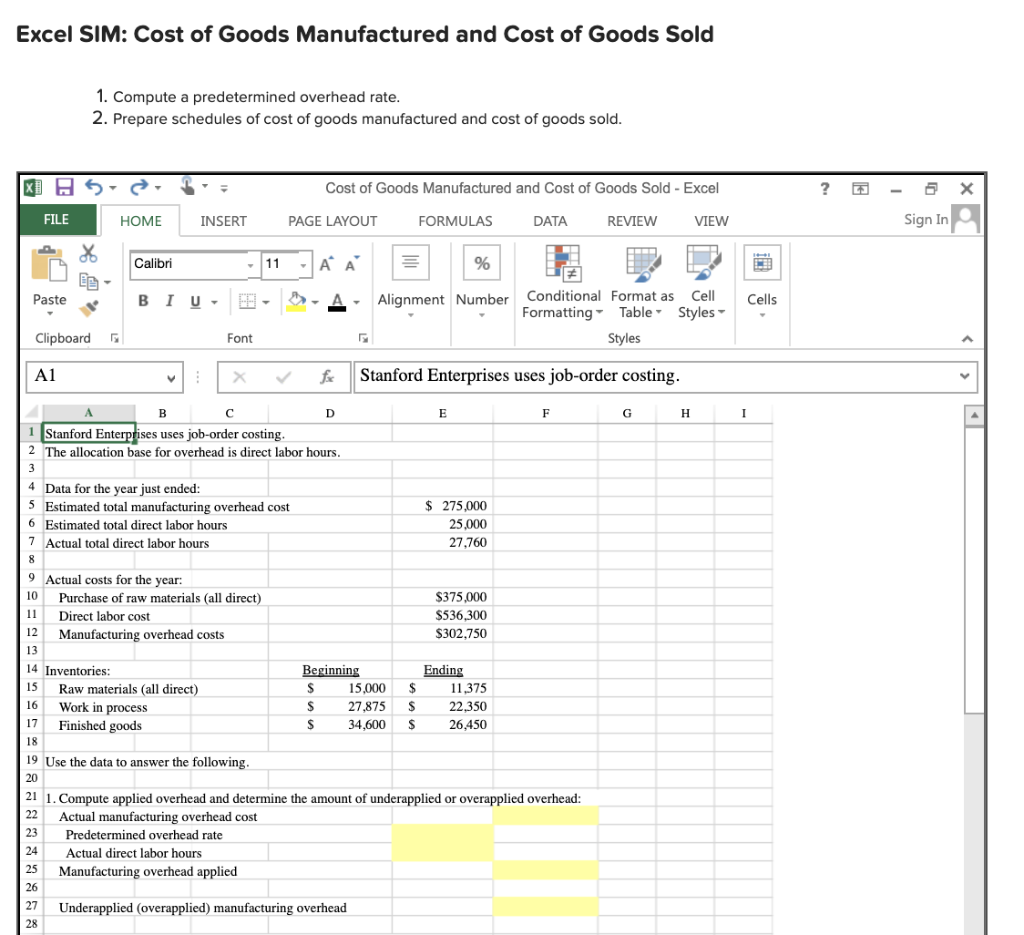The width and height of the screenshot is (1024, 935).
Task: Click the Paste clipboard icon
Action: [49, 264]
